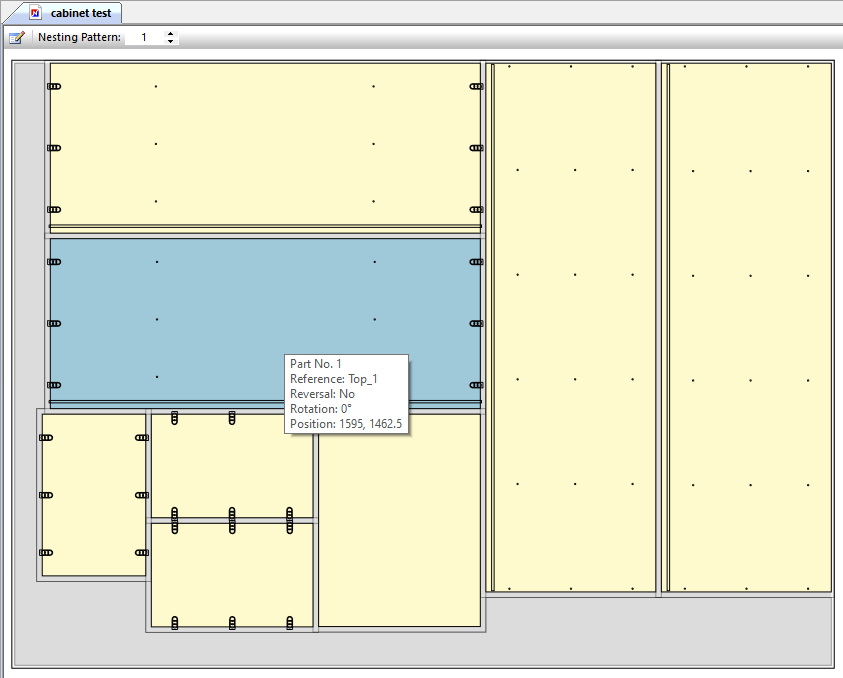843x678 pixels.
Task: Click the edit nesting pattern icon
Action: pos(17,37)
